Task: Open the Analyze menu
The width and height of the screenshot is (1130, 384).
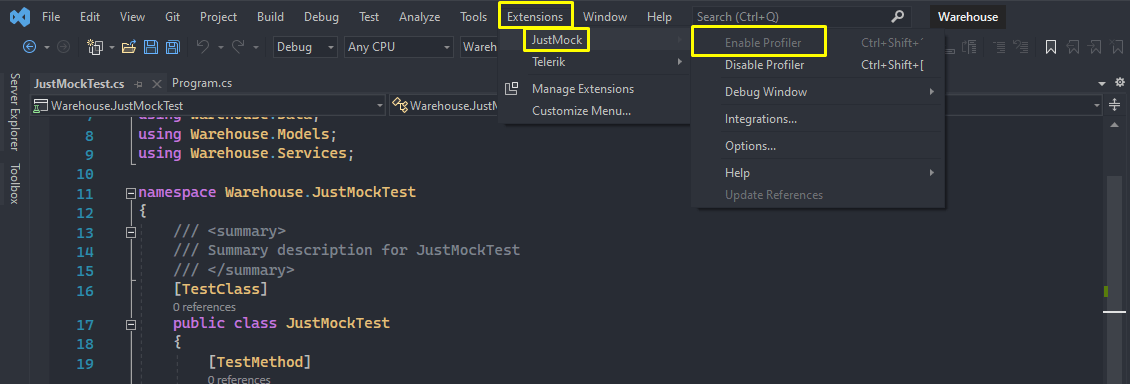Action: [x=419, y=17]
